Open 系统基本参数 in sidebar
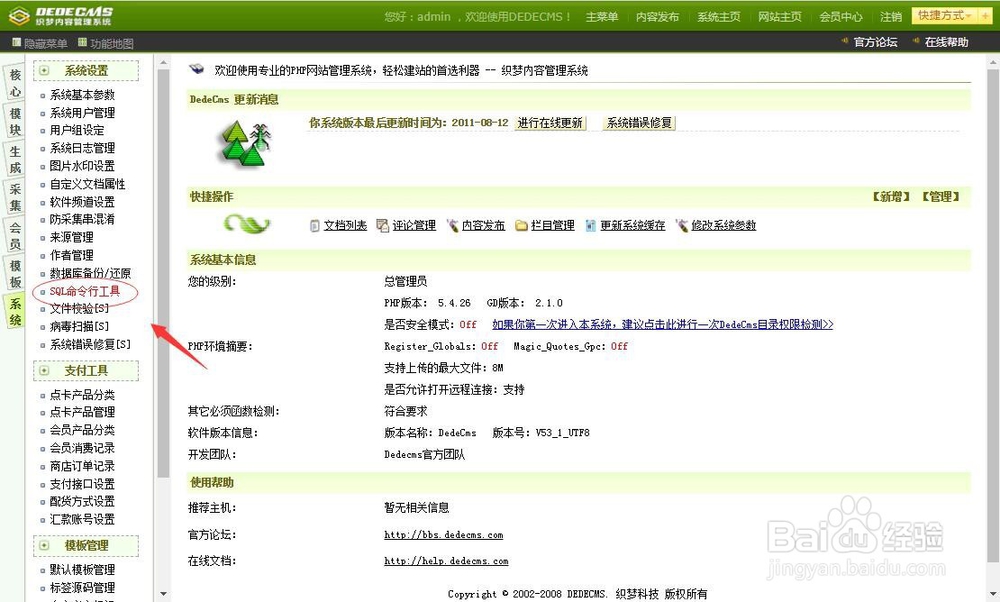This screenshot has width=1000, height=602. (x=82, y=95)
